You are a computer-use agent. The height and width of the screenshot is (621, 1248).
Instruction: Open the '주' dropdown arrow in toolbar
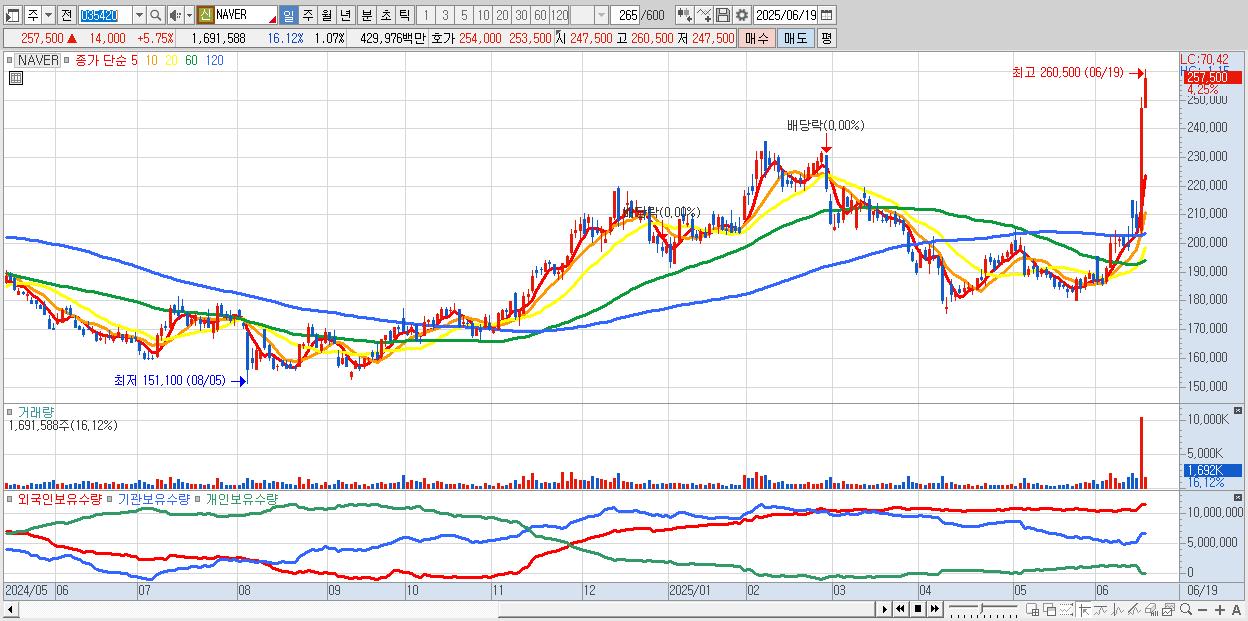point(48,15)
